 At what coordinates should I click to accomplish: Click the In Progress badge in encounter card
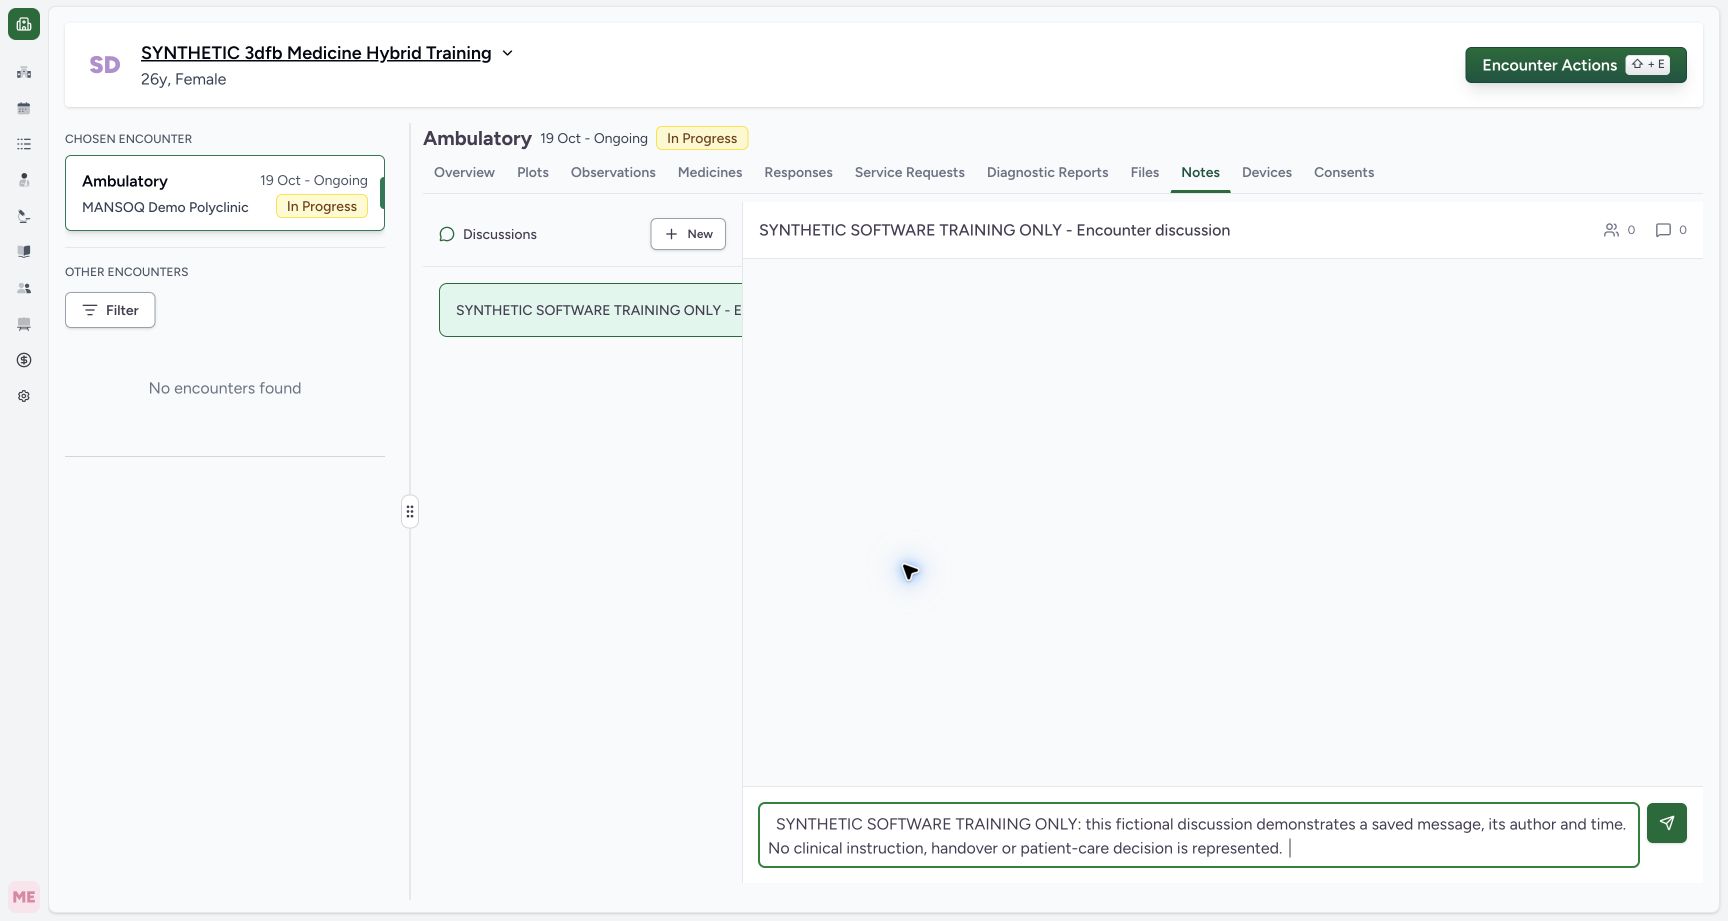tap(322, 206)
